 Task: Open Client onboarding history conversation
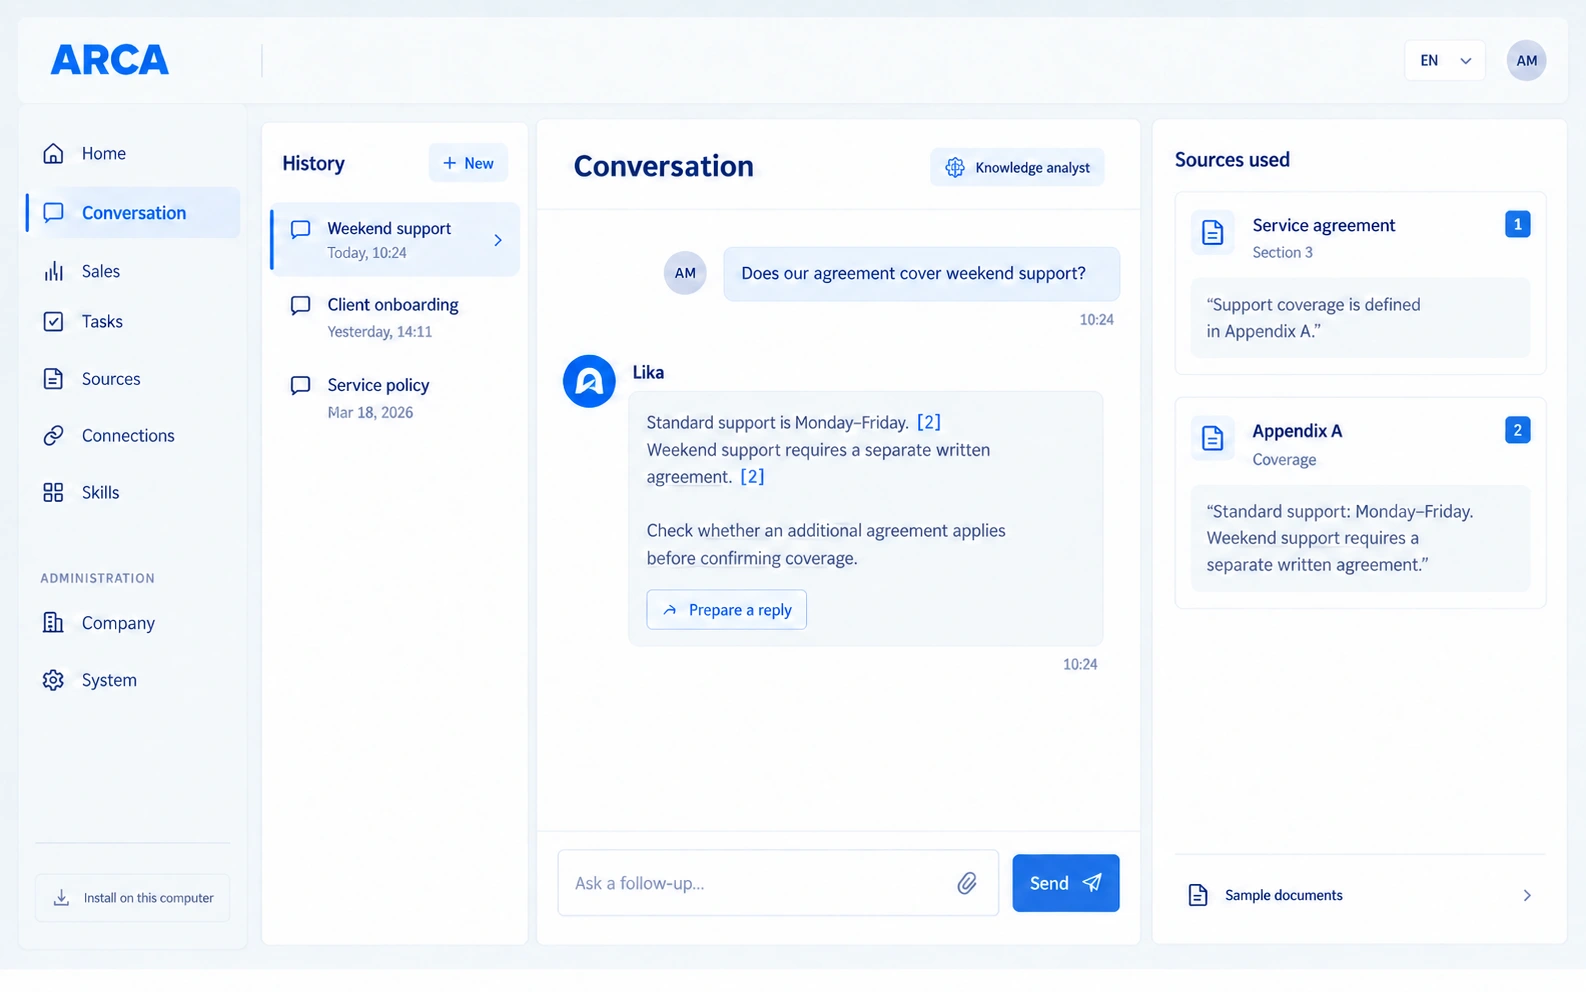(395, 317)
